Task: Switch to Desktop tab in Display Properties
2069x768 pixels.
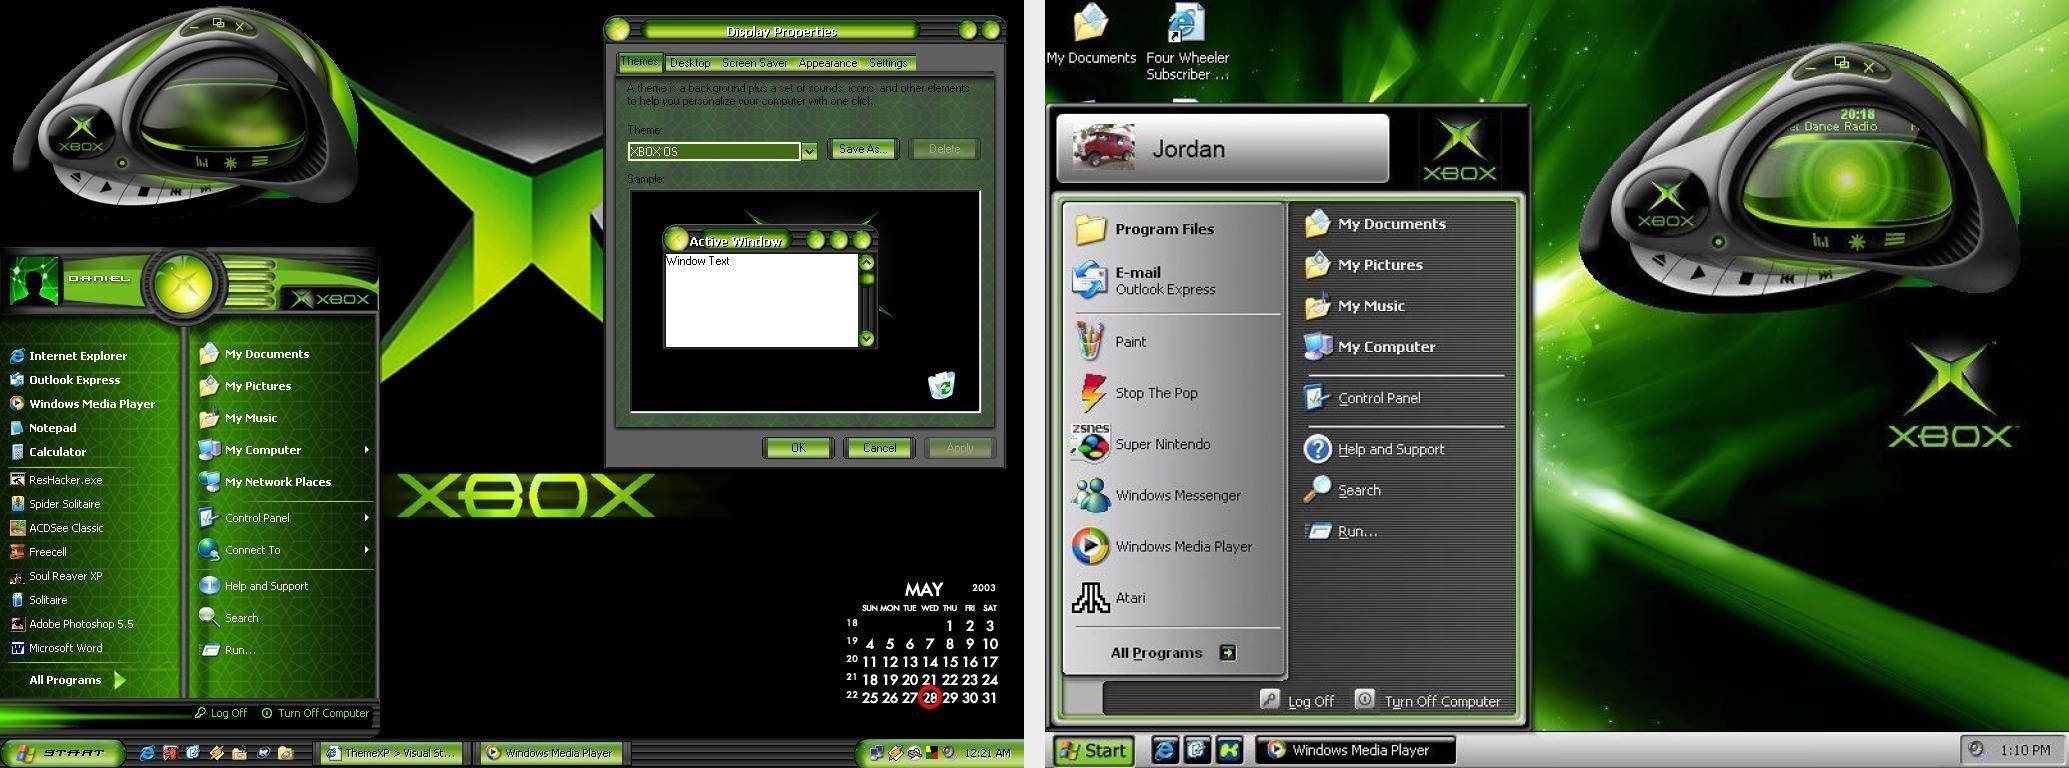Action: click(690, 63)
